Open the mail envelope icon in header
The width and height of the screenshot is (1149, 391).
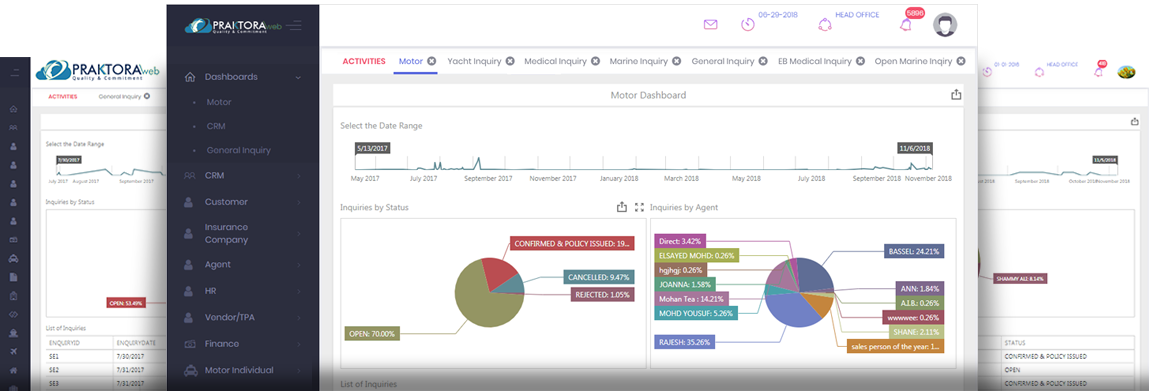click(710, 24)
